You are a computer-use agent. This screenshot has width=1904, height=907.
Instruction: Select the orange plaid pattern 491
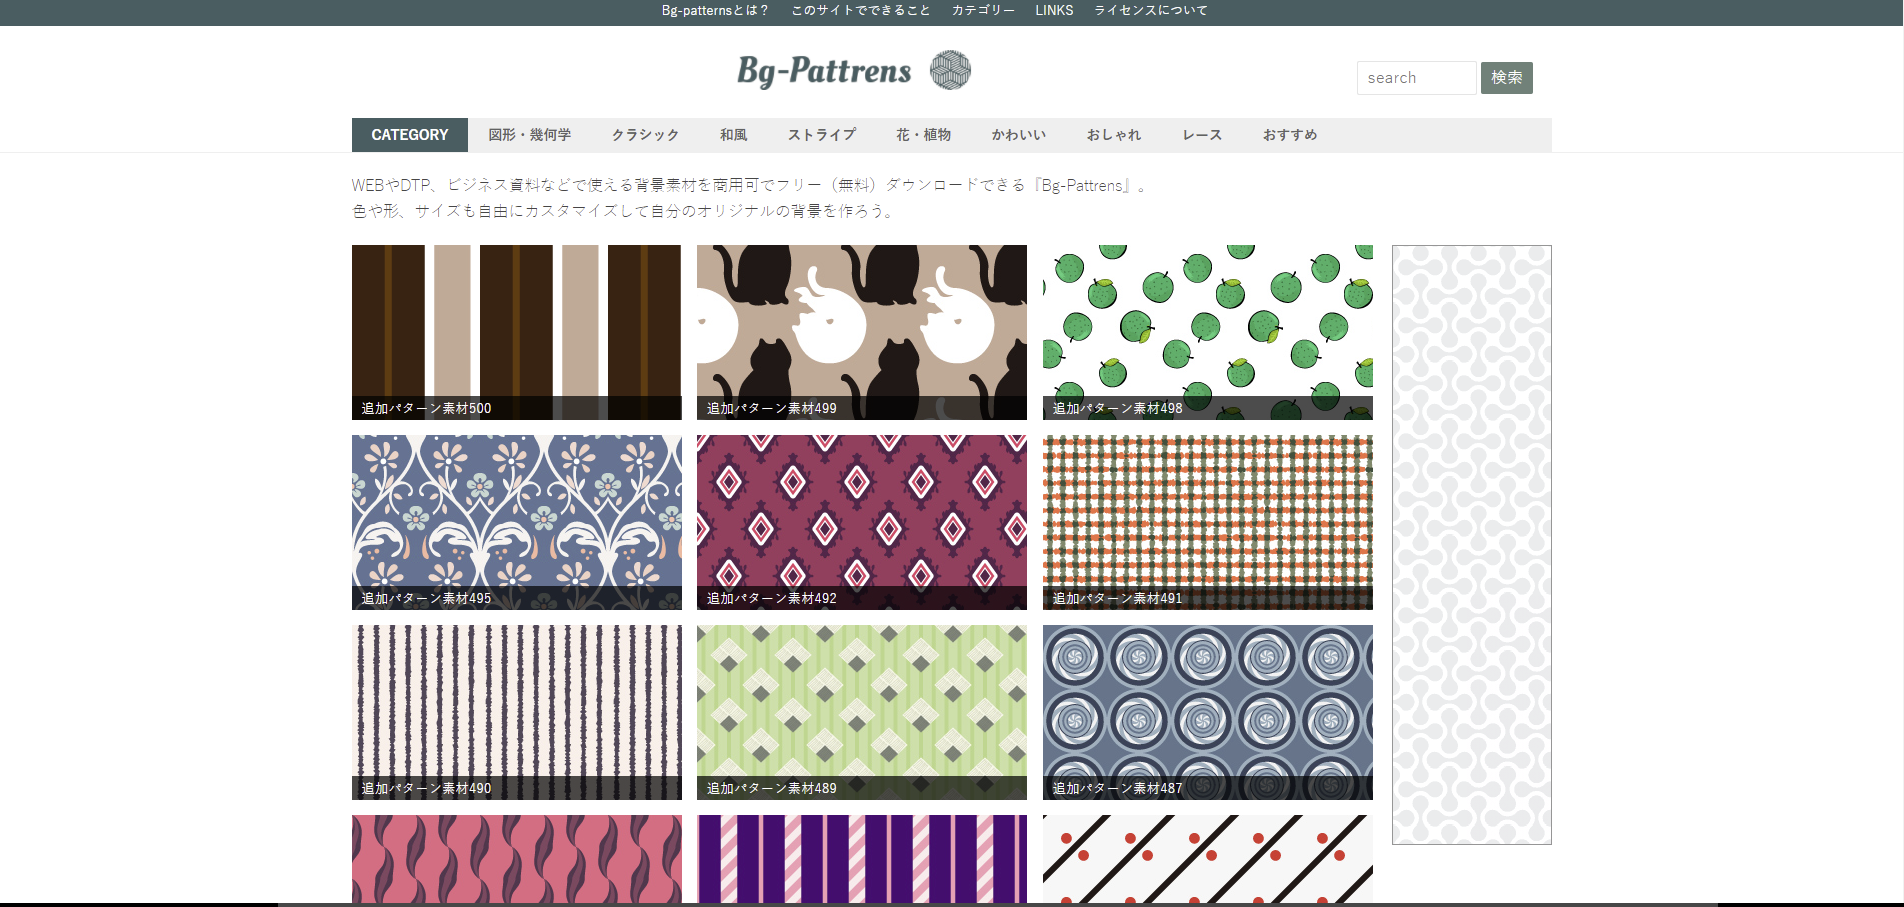click(x=1207, y=521)
